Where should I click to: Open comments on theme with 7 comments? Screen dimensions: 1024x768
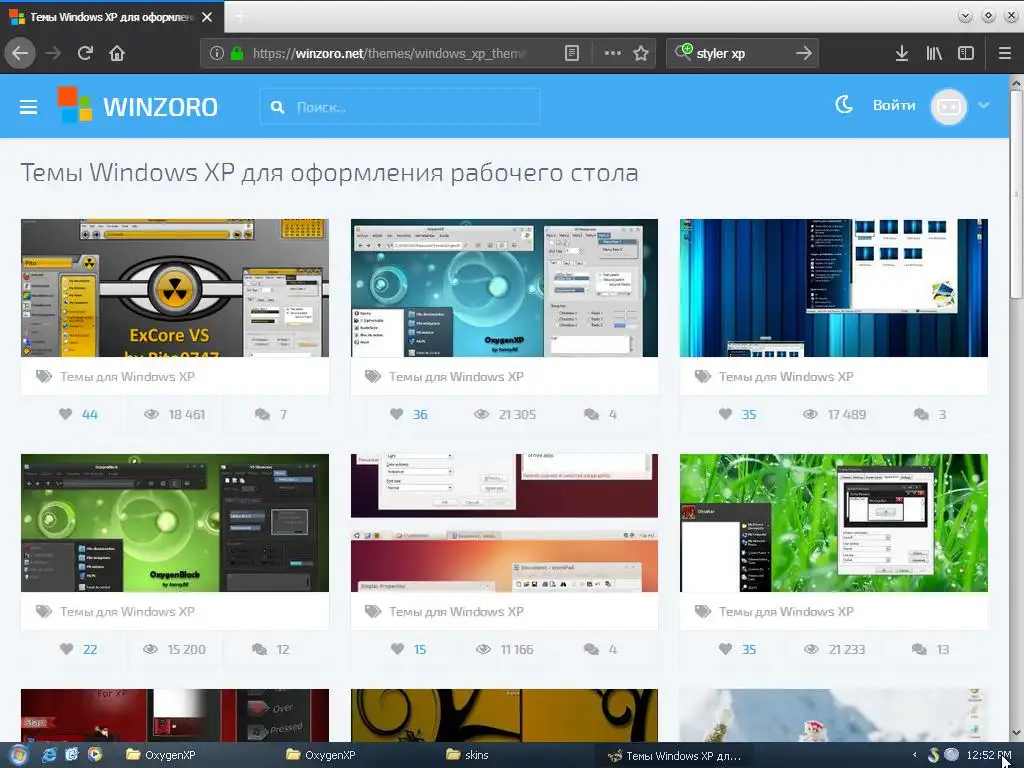tap(270, 414)
